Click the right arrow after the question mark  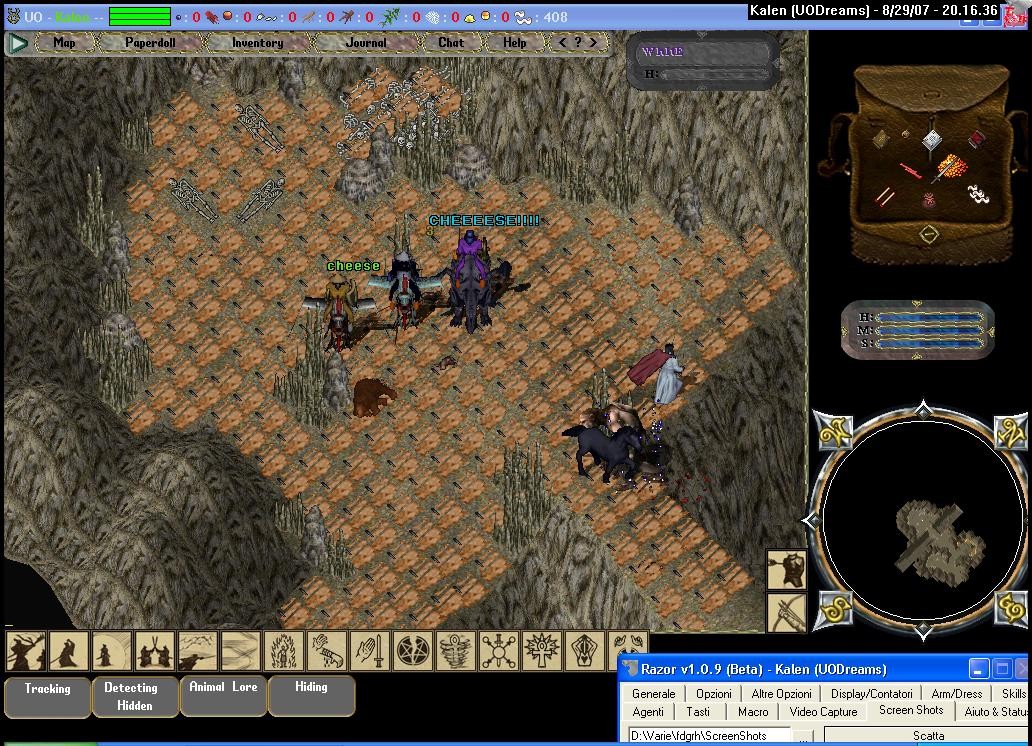(x=594, y=43)
